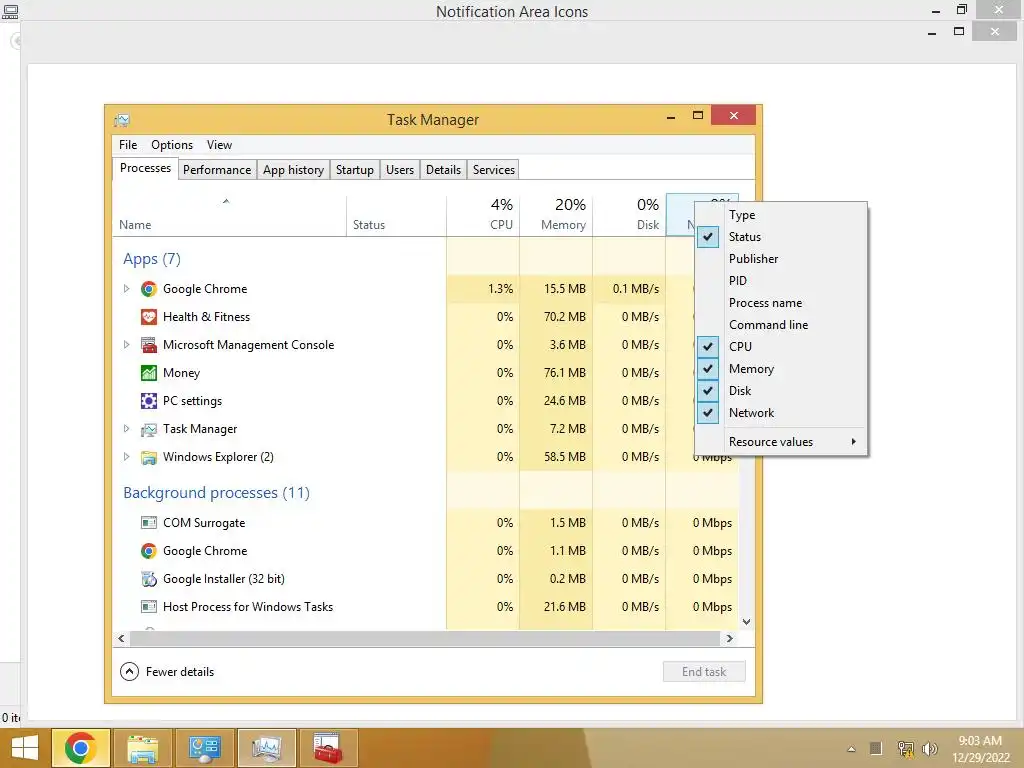This screenshot has height=768, width=1024.
Task: Open the View menu
Action: (x=219, y=145)
